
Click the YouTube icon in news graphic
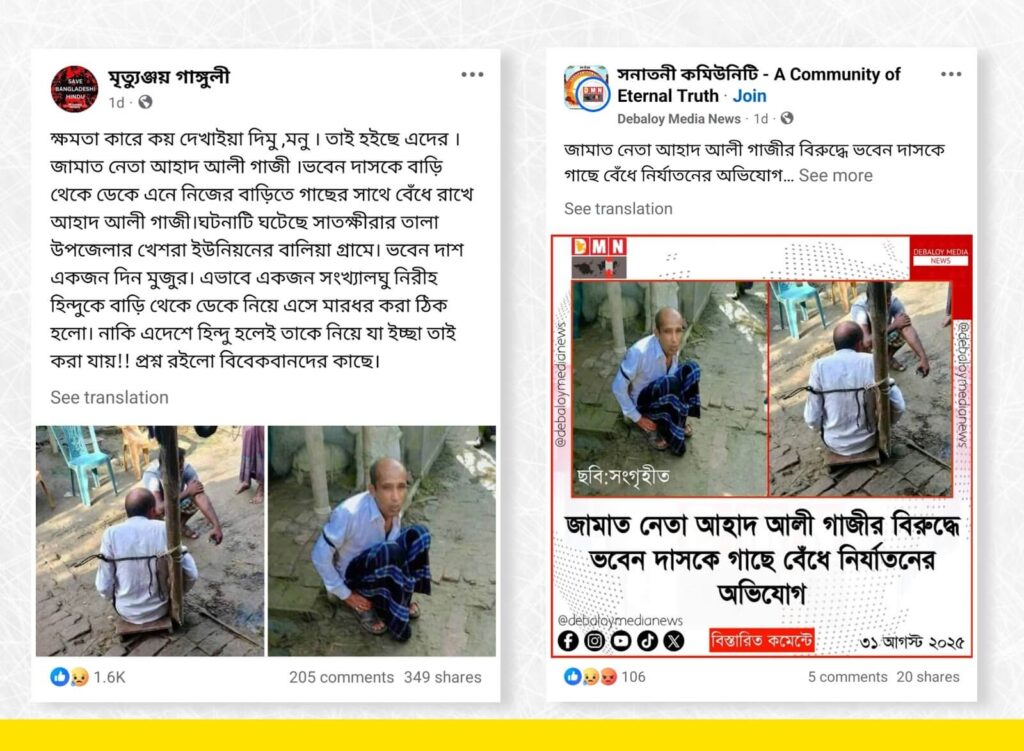(x=620, y=641)
